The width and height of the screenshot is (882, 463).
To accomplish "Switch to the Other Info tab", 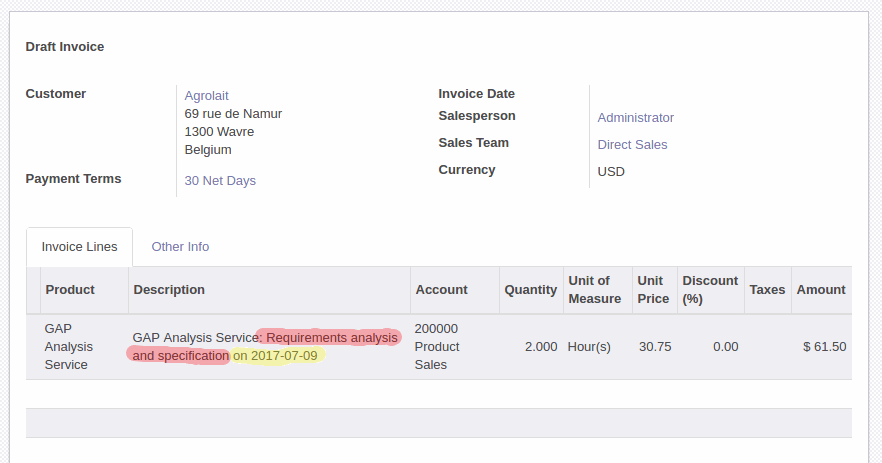I will 180,246.
